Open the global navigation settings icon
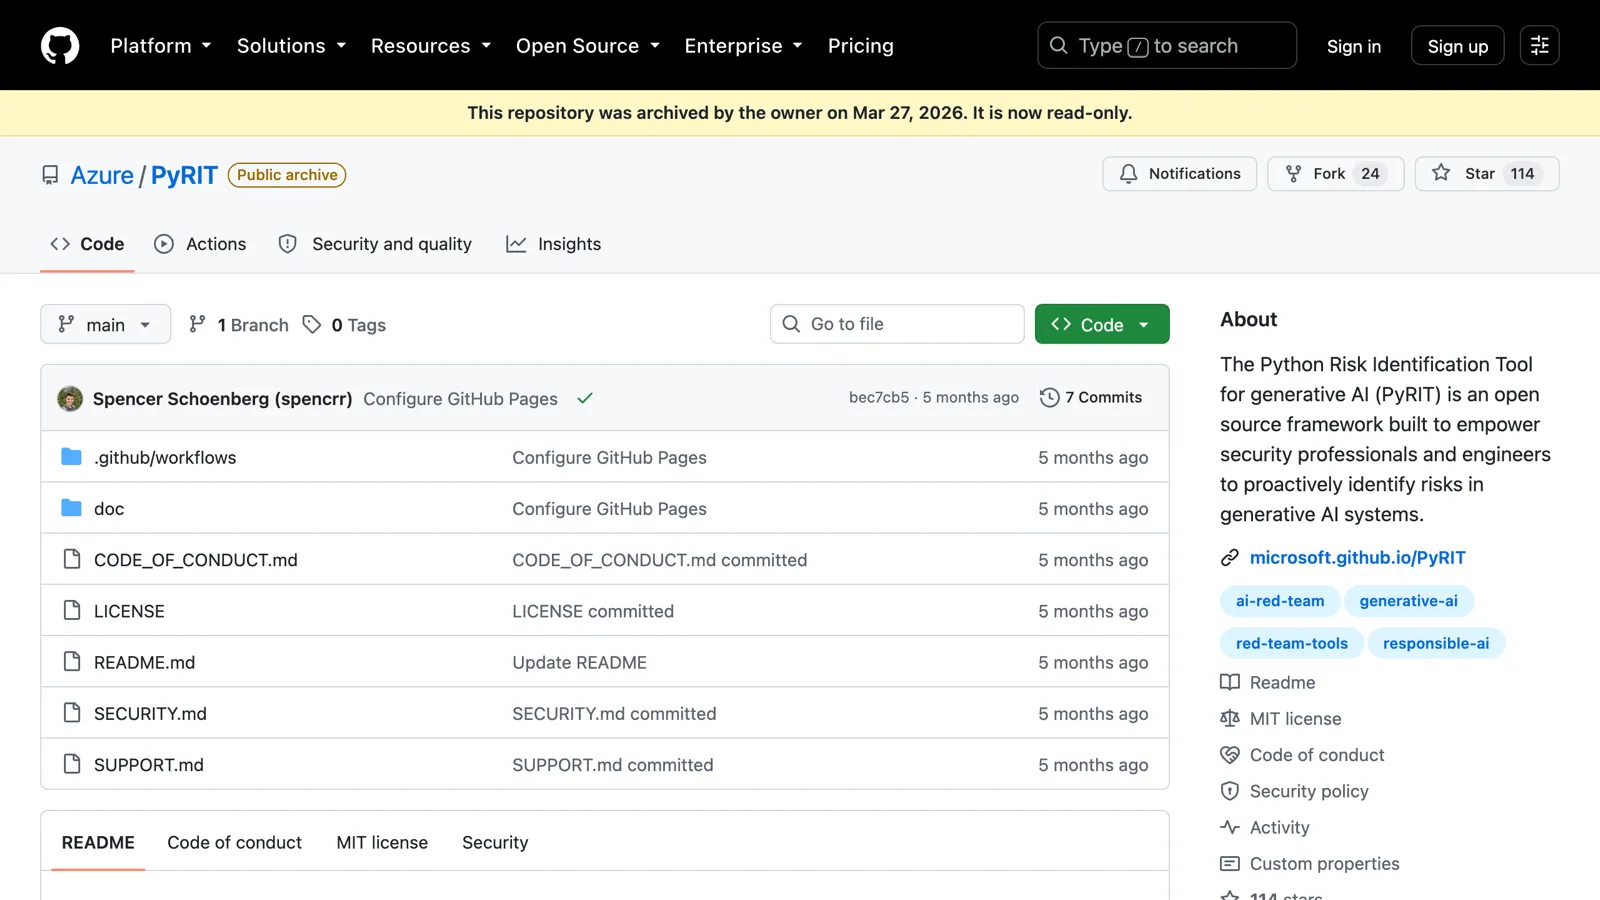The height and width of the screenshot is (900, 1600). [x=1539, y=45]
